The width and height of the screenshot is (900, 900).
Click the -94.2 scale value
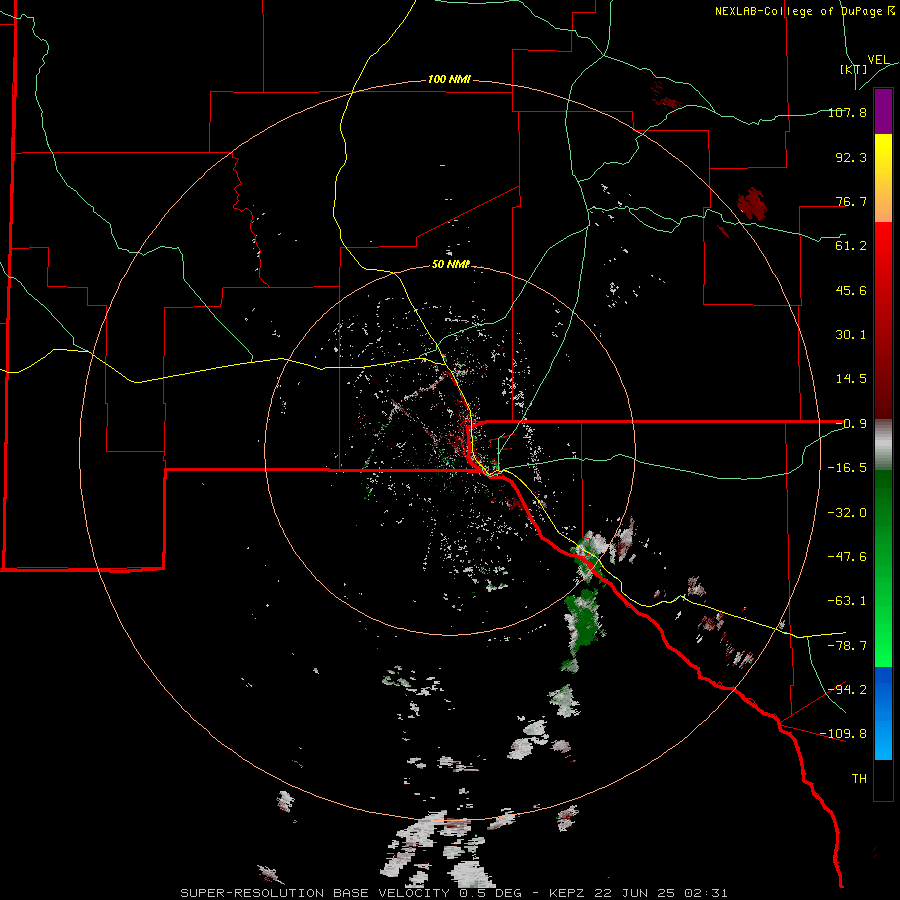[x=847, y=690]
